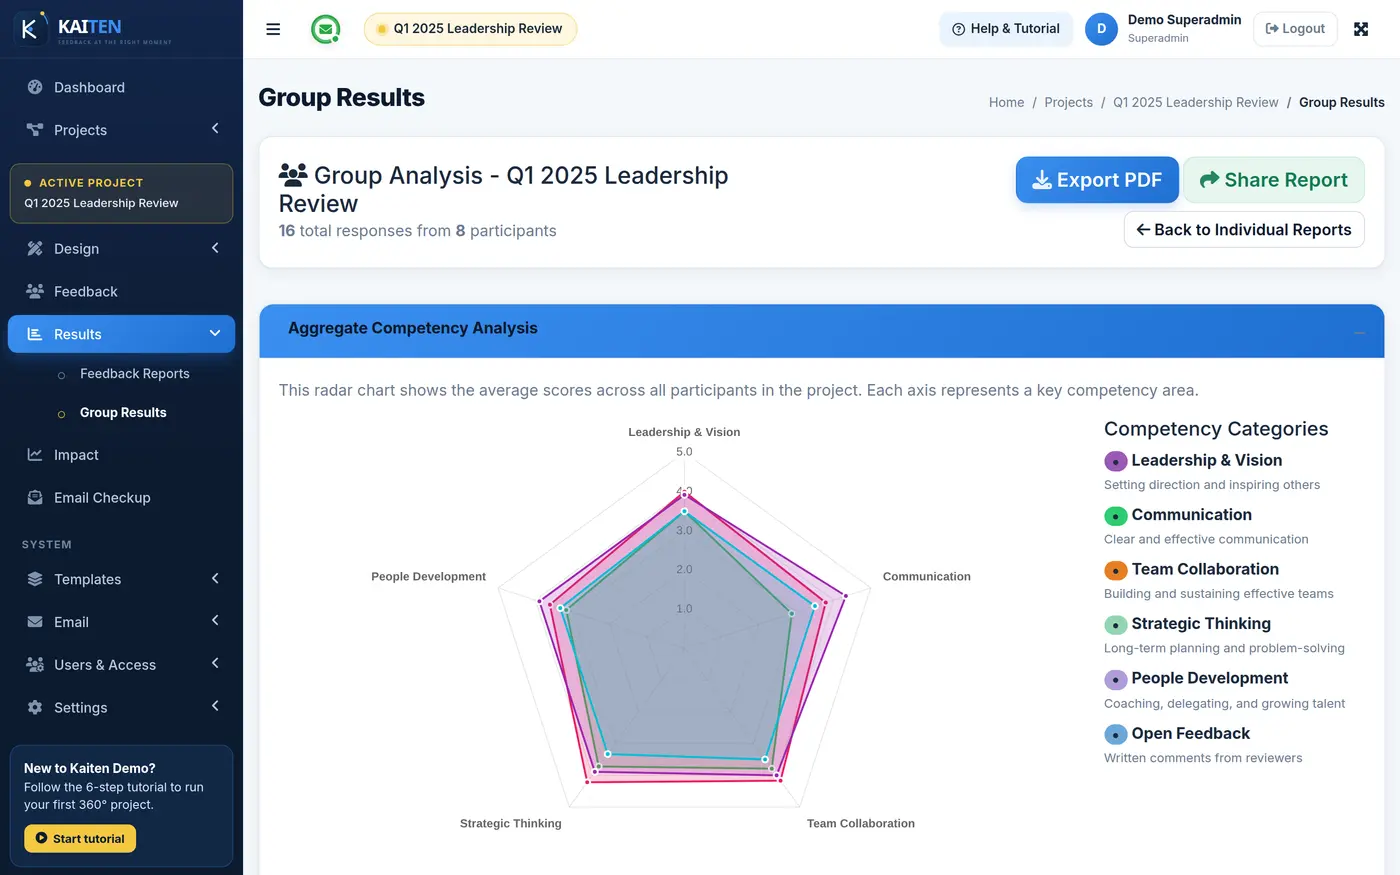Click the Feedback people icon
The width and height of the screenshot is (1400, 875).
click(35, 291)
